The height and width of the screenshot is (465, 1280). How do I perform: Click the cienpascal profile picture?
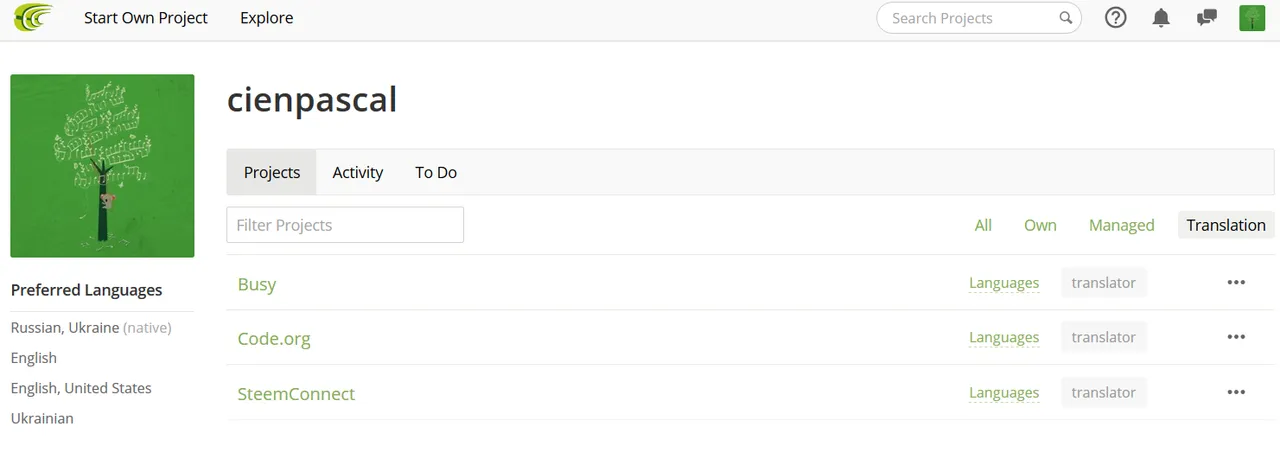point(102,166)
